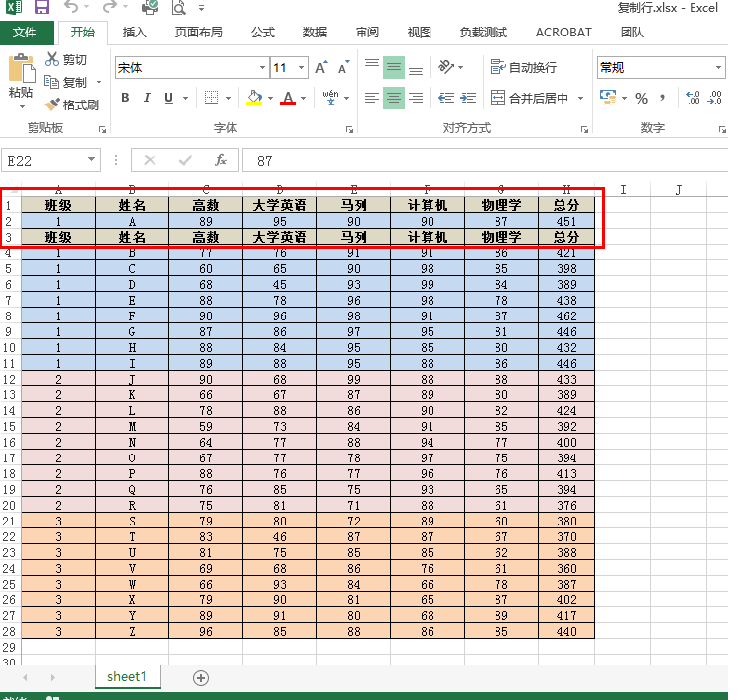
Task: Open the 字体 group dialog launcher
Action: point(349,129)
